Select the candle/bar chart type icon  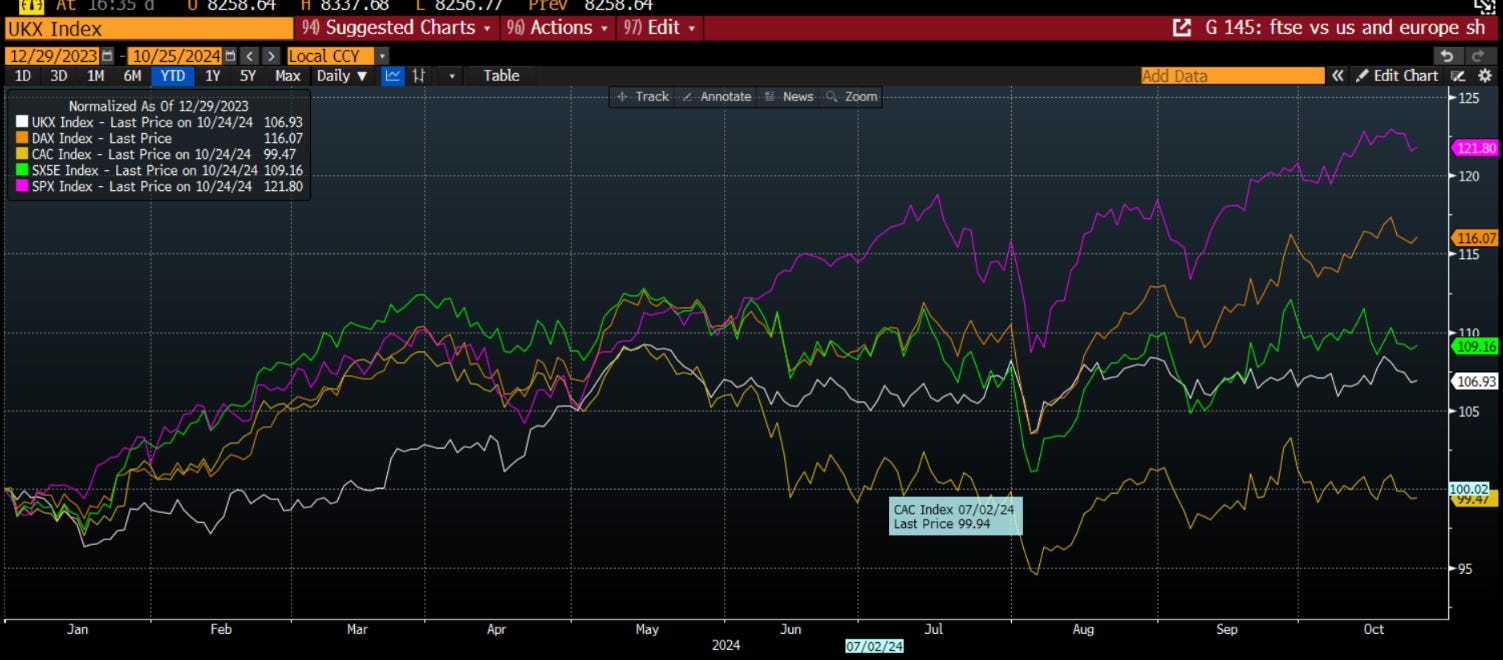[x=420, y=76]
